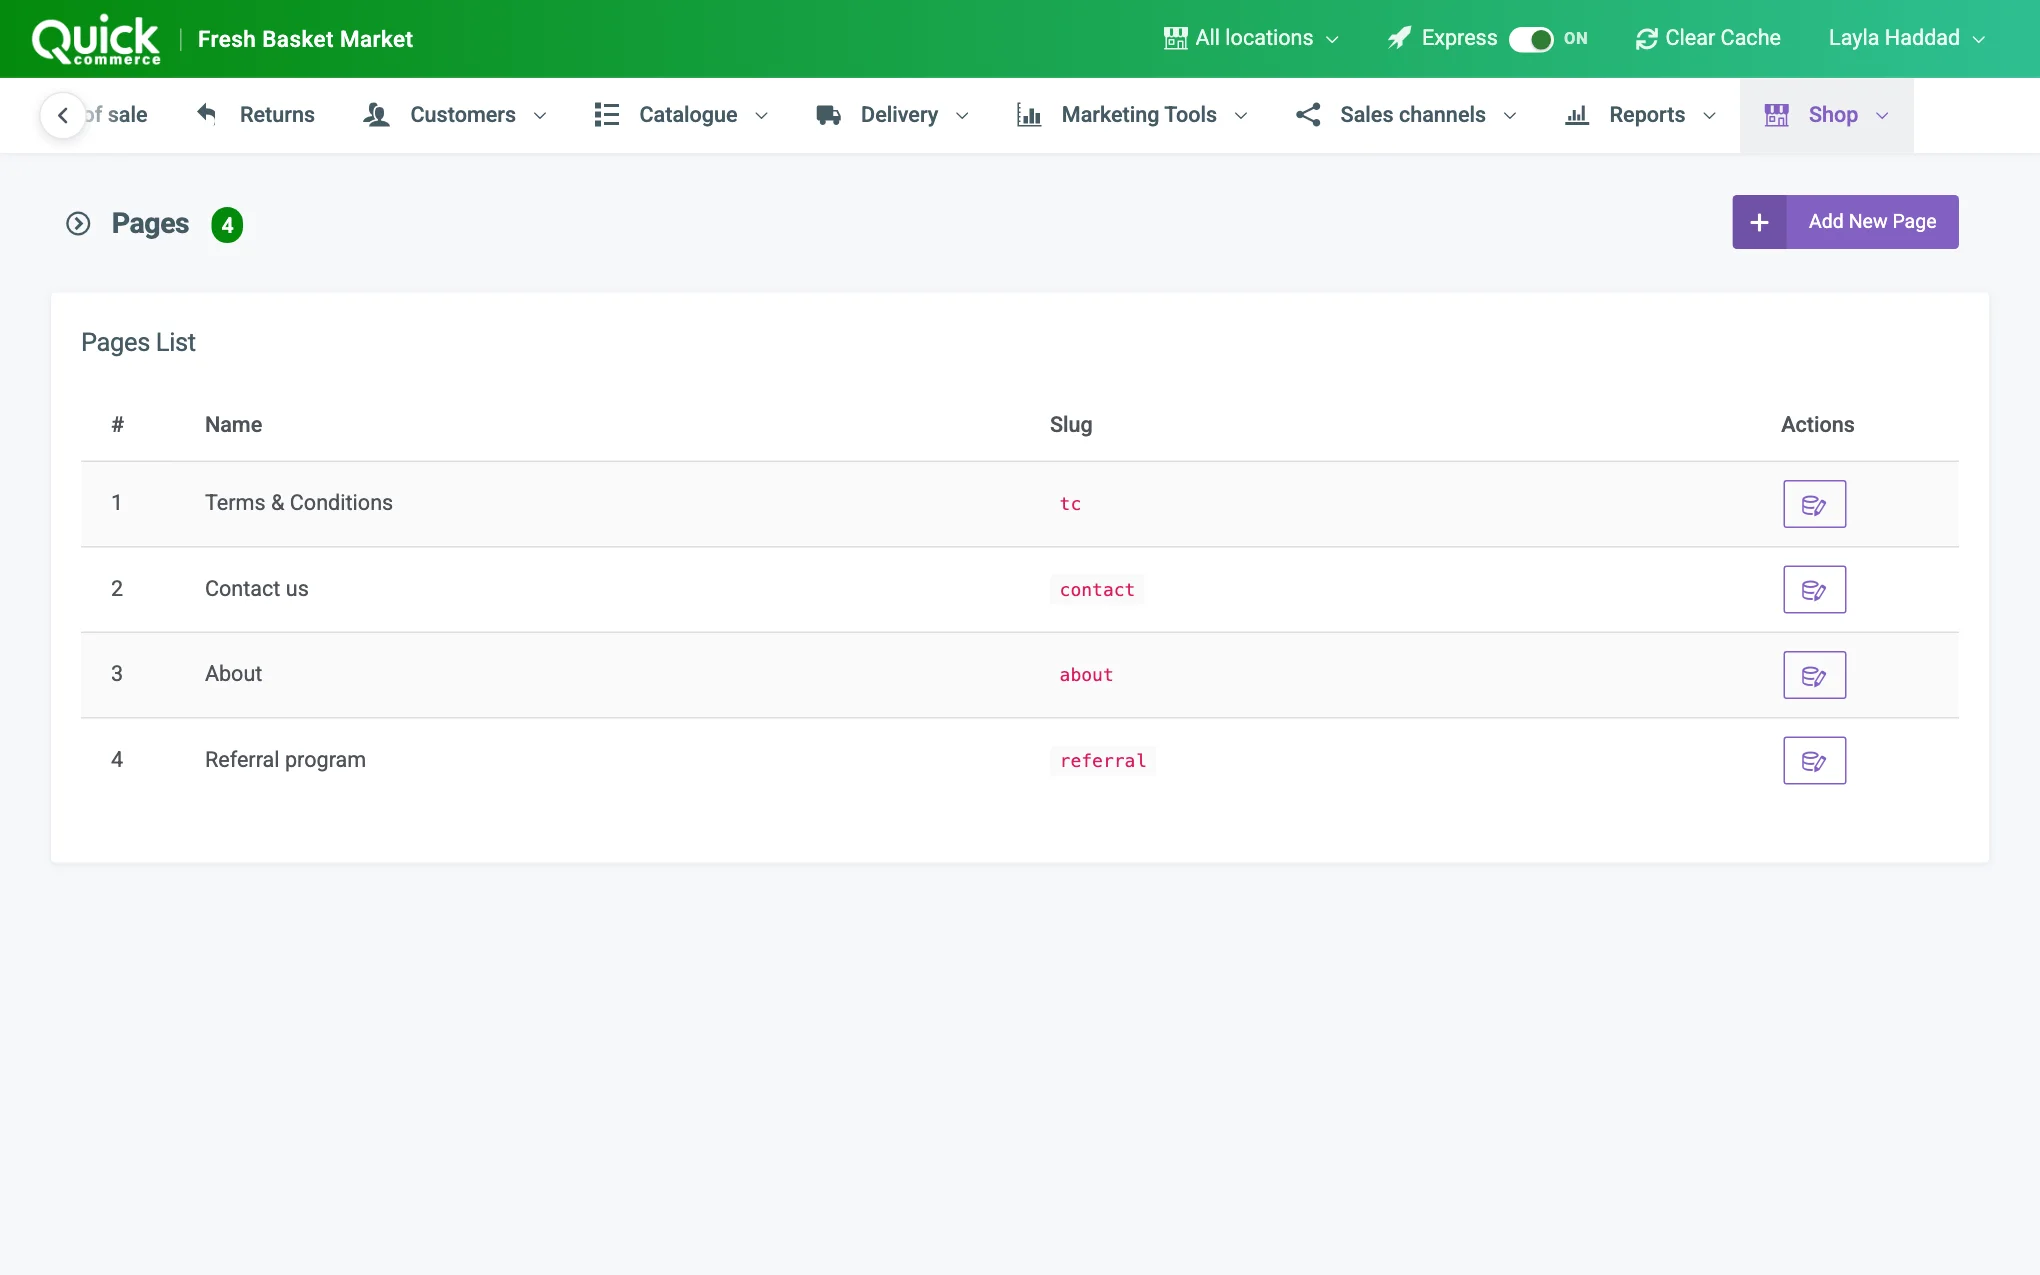
Task: Click the Clear Cache refresh icon
Action: (x=1646, y=39)
